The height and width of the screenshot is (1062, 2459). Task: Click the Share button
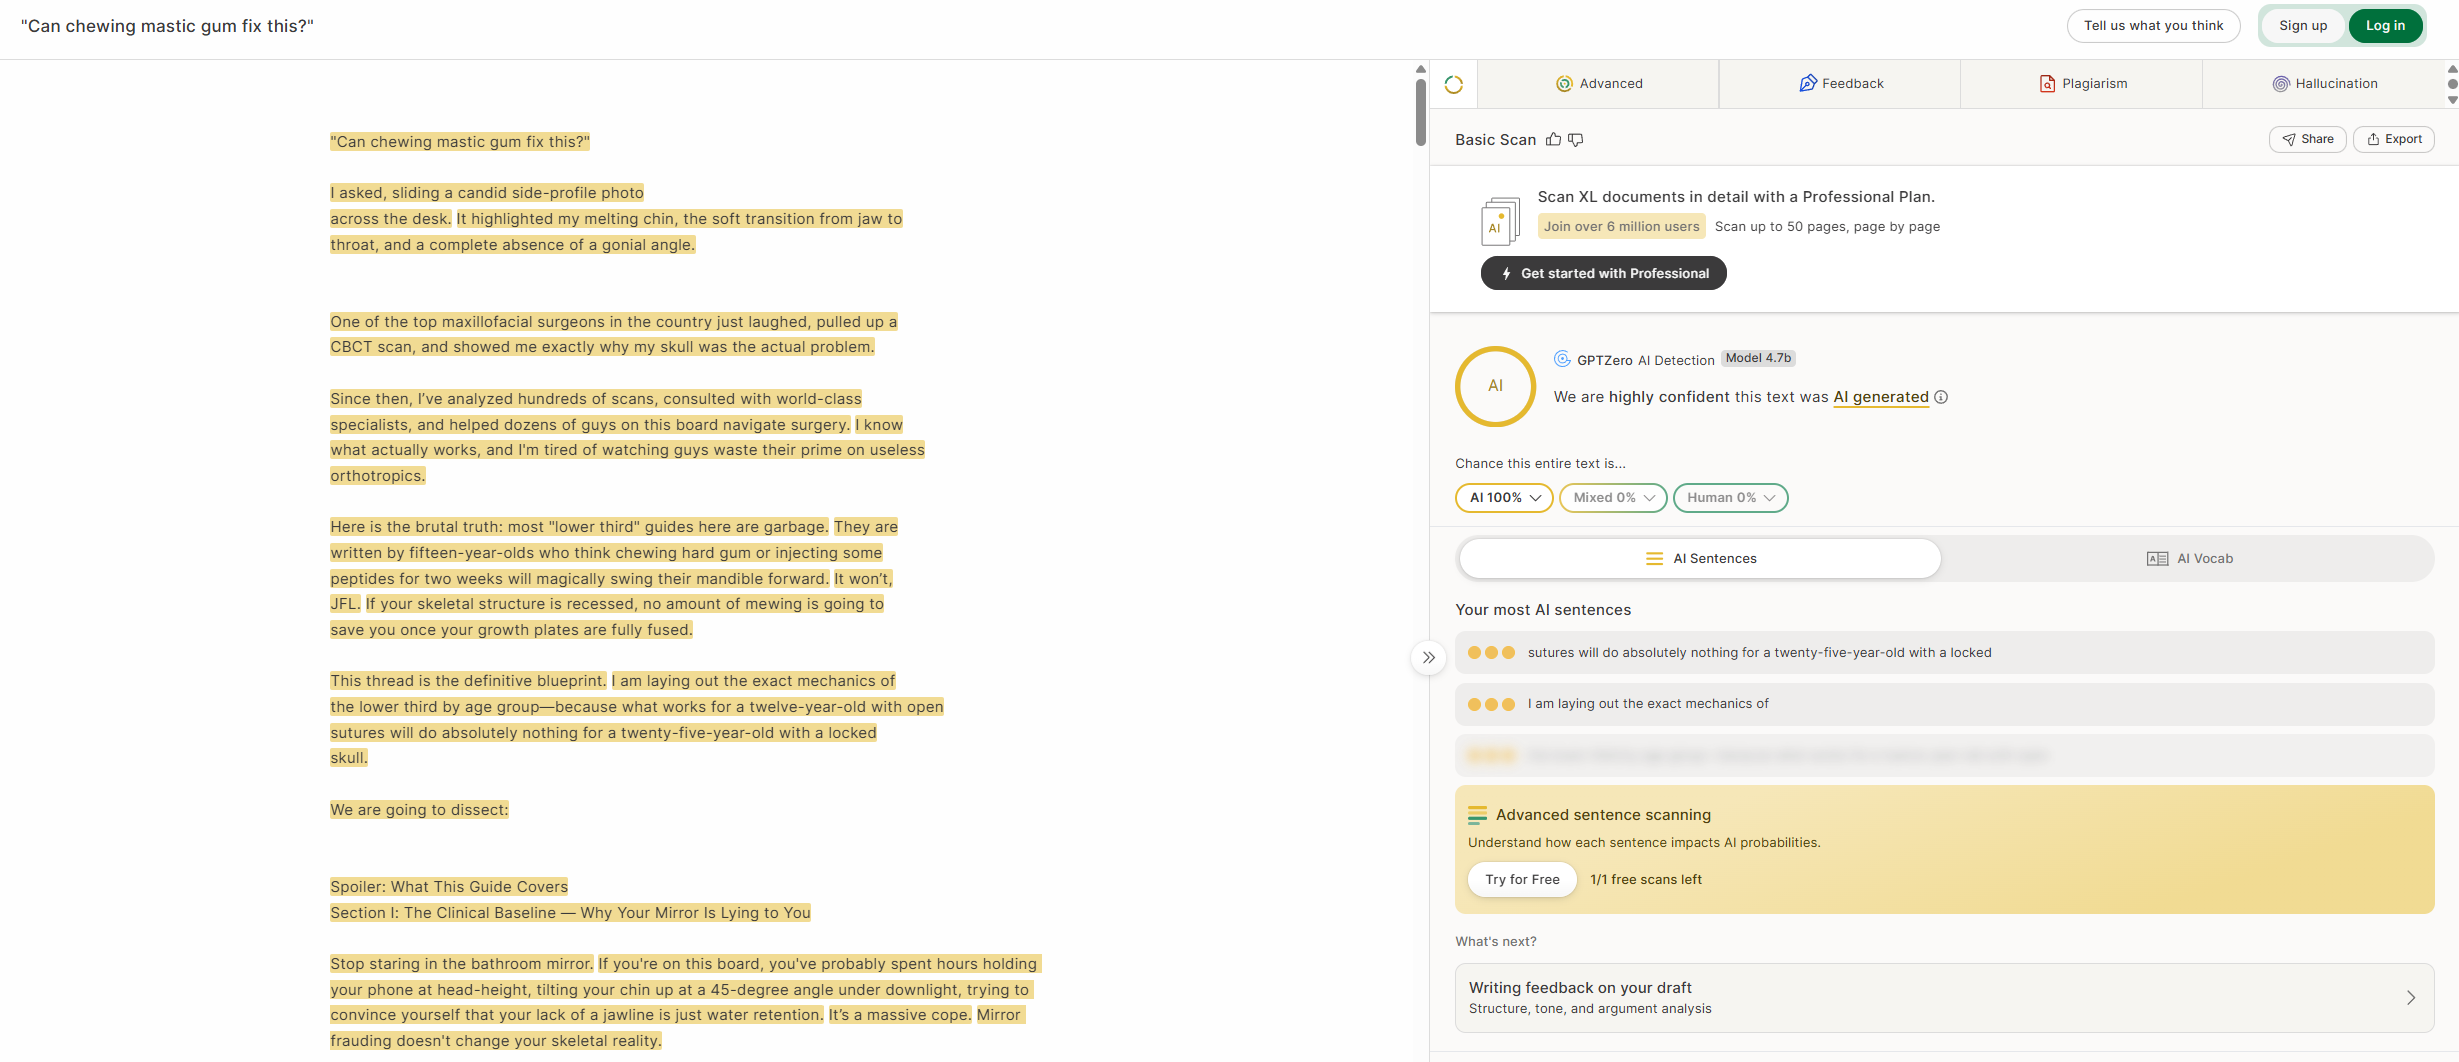[2307, 140]
